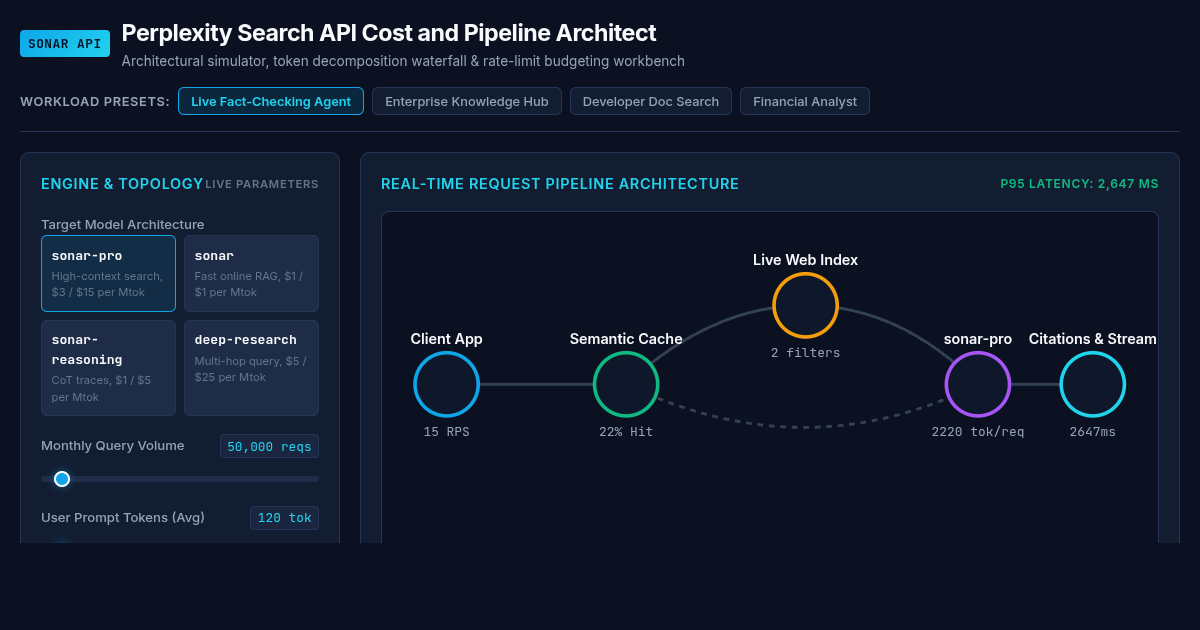Viewport: 1200px width, 630px height.
Task: Click the Client App node circle
Action: pyautogui.click(x=447, y=384)
